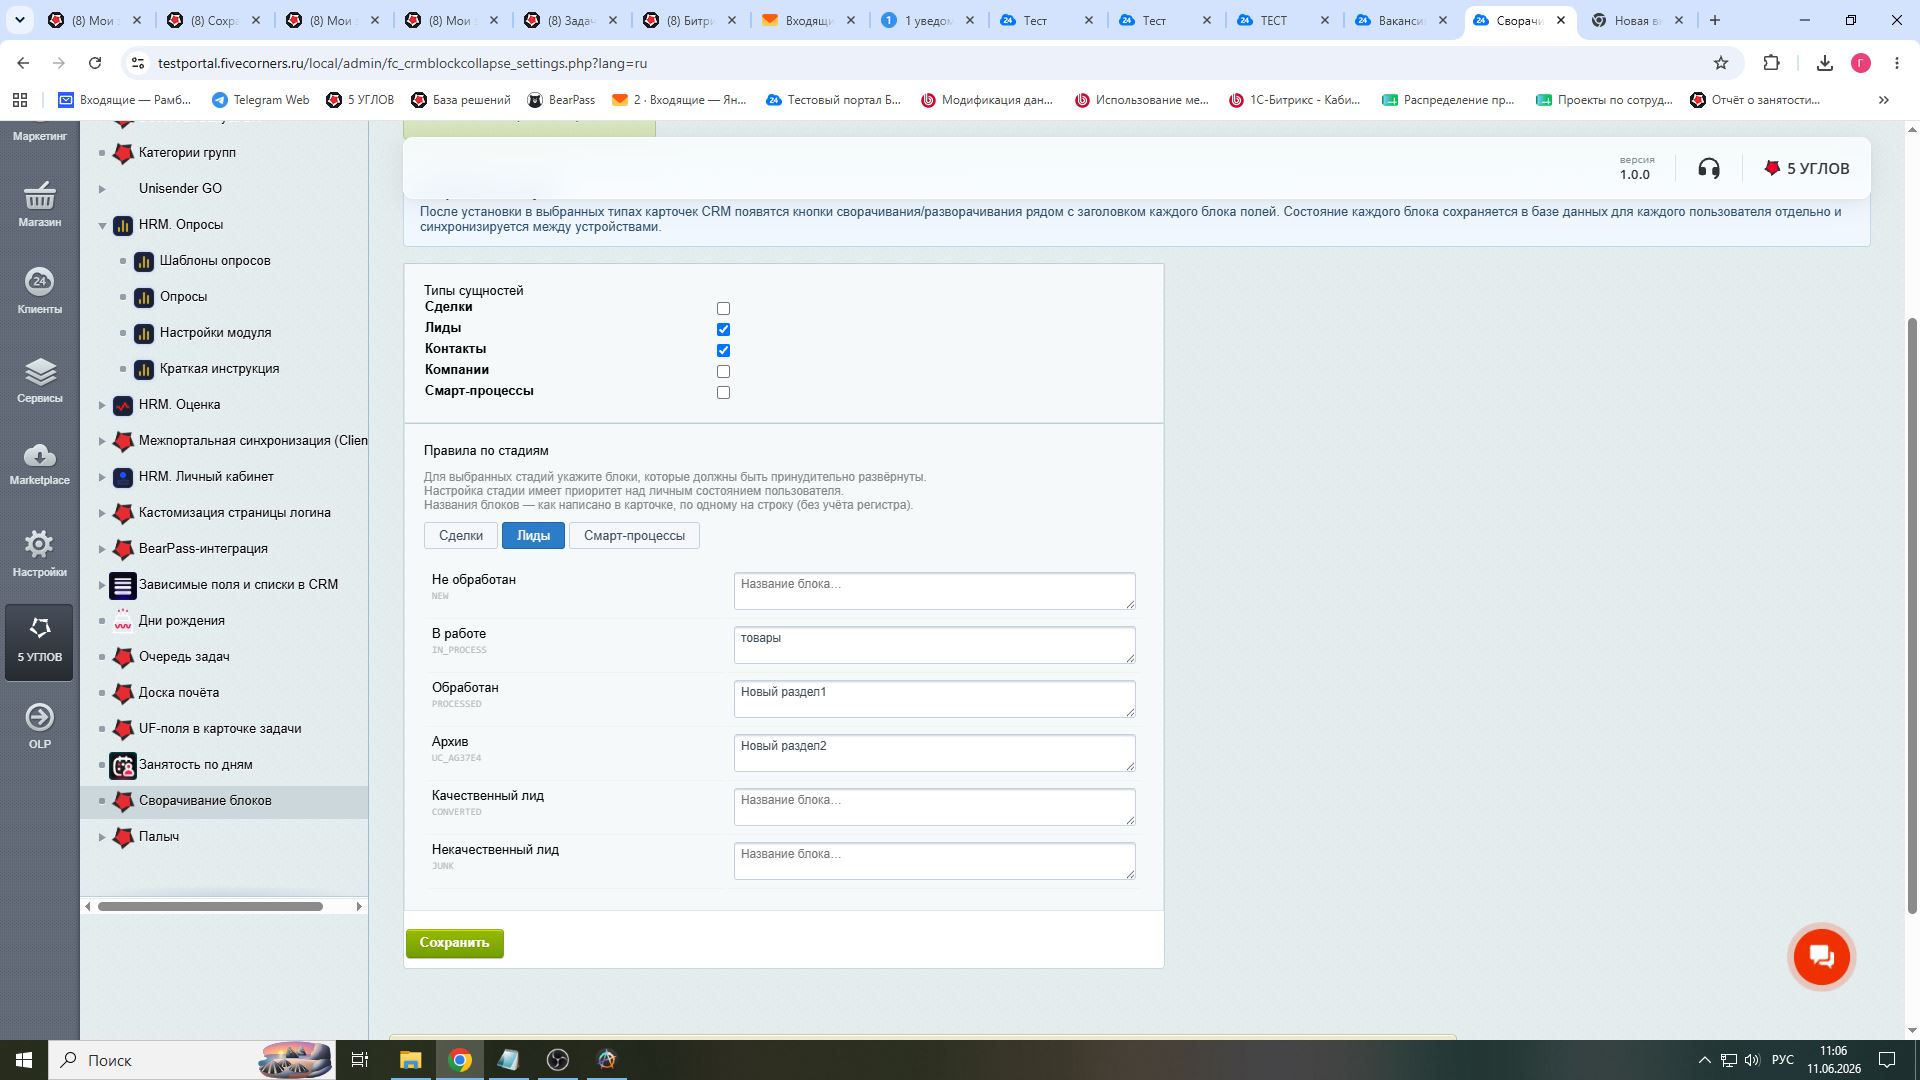Open the 5 УГЛОВ sidebar item
The width and height of the screenshot is (1920, 1080).
click(x=39, y=641)
